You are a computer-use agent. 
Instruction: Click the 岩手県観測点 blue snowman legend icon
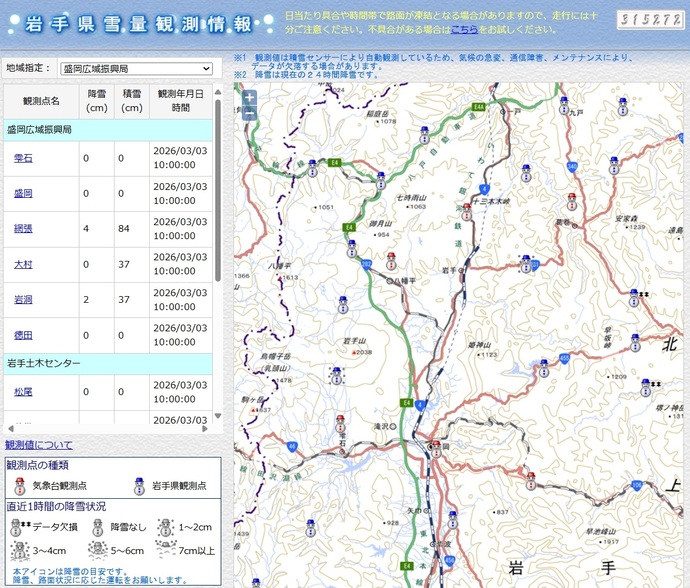point(139,486)
